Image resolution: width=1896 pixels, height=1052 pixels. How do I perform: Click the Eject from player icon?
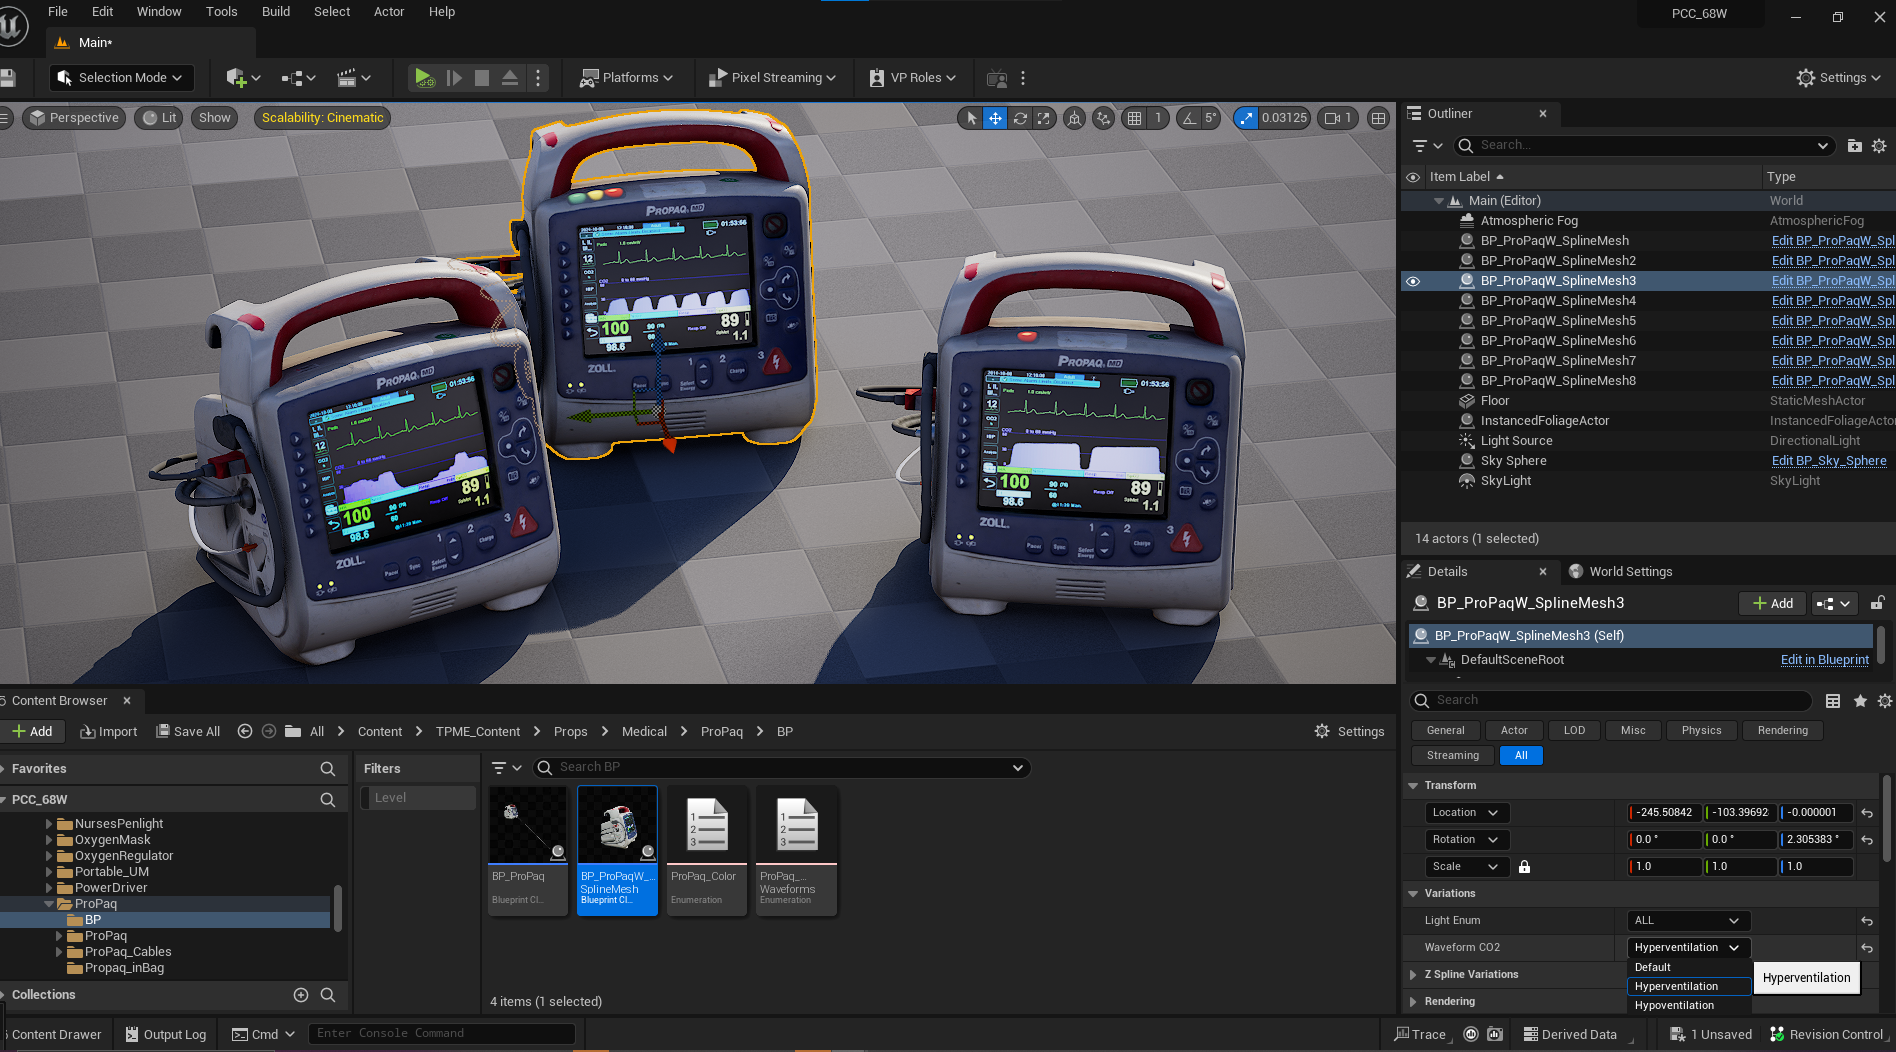tap(509, 77)
